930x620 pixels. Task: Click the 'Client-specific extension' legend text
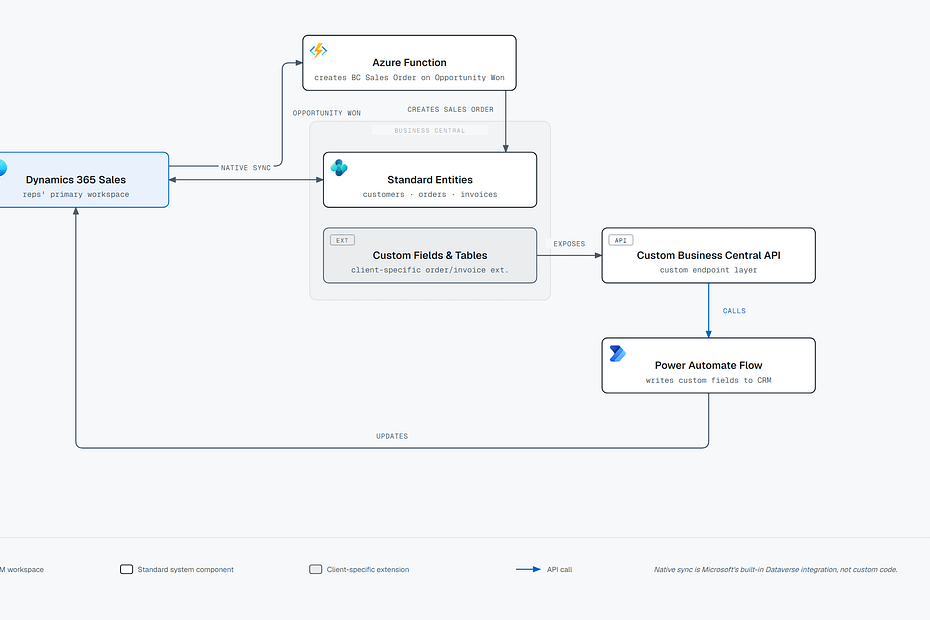(x=368, y=570)
